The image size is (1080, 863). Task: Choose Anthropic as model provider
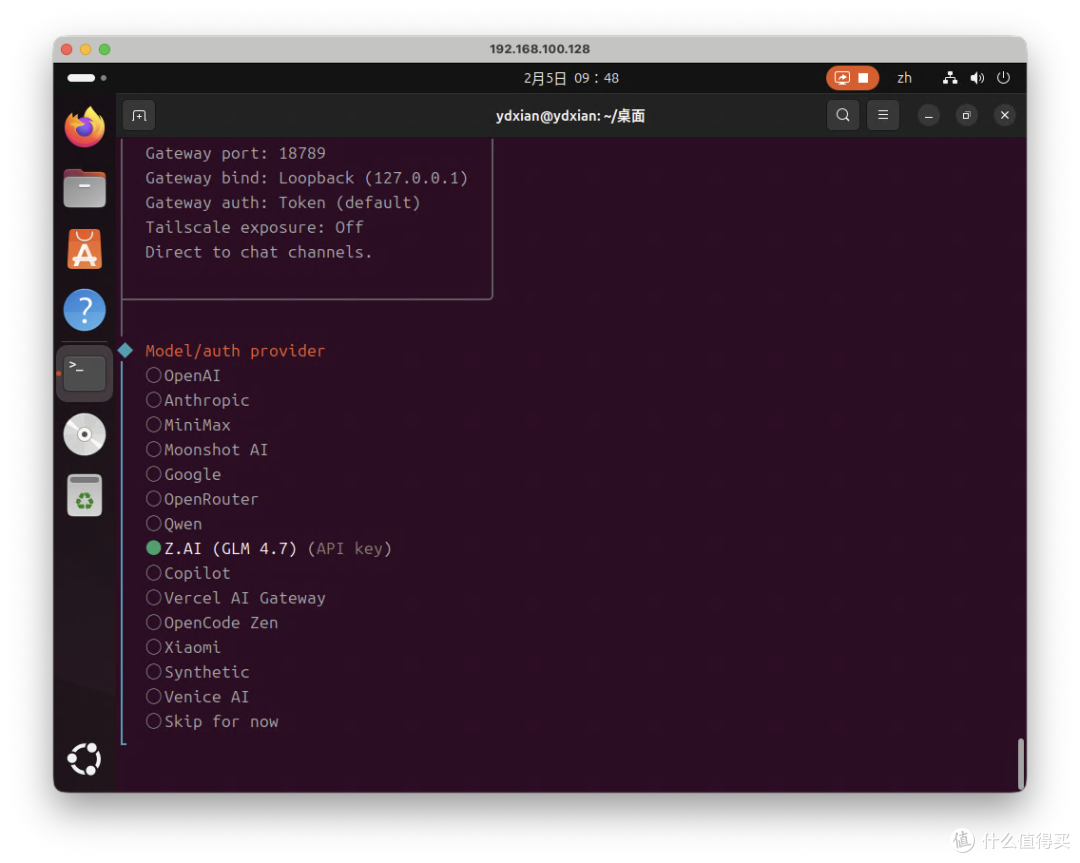point(198,400)
